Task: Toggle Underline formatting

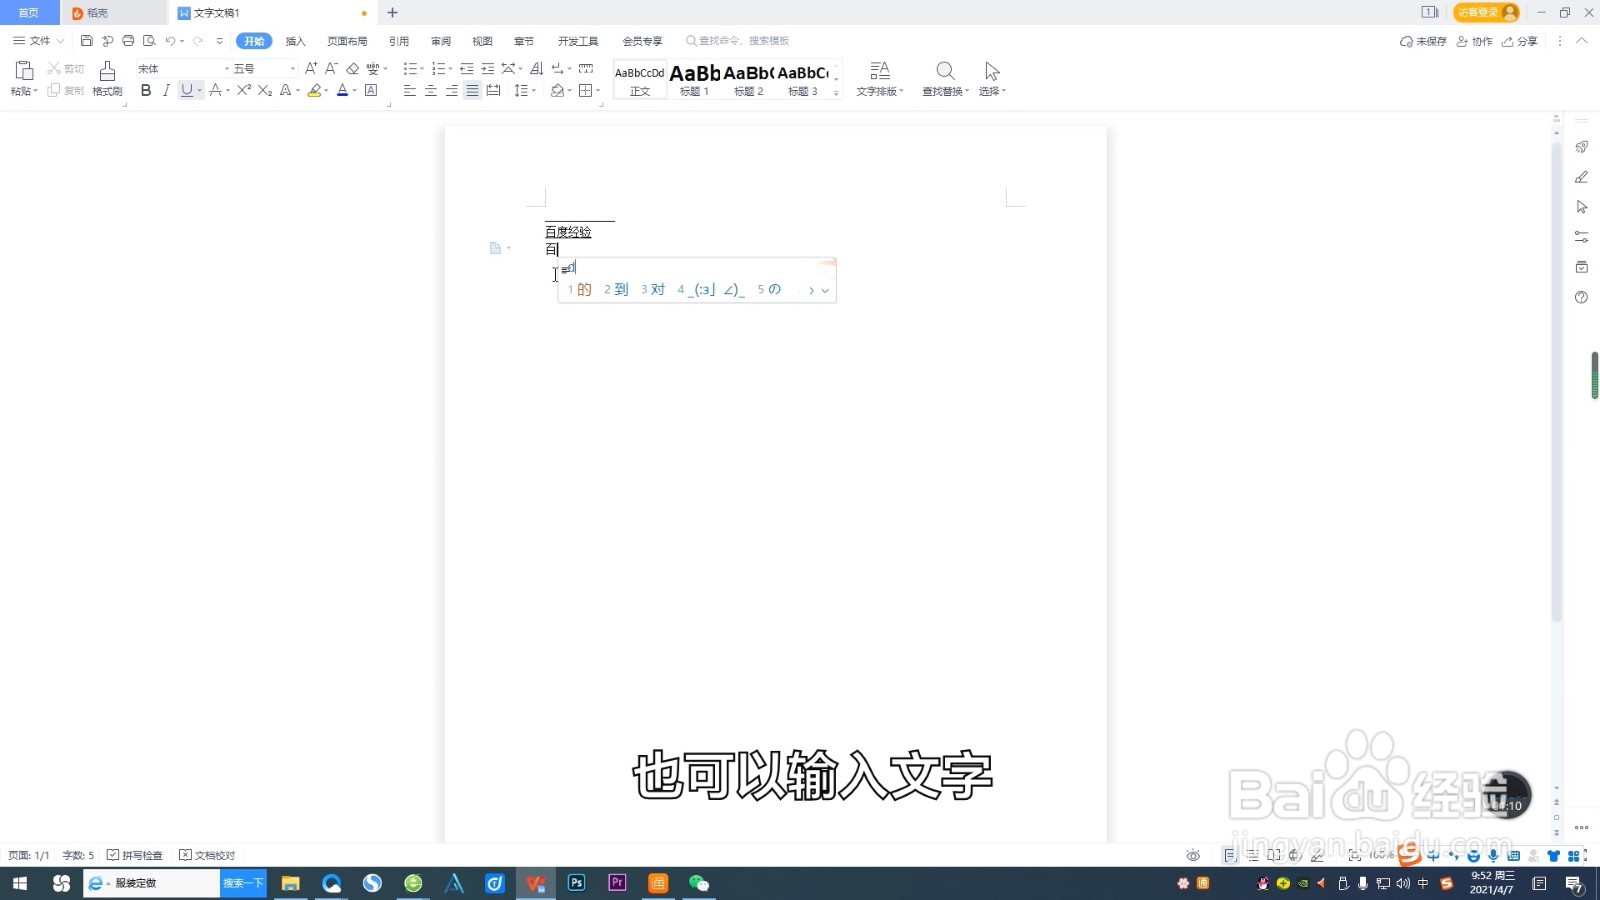Action: [x=186, y=90]
